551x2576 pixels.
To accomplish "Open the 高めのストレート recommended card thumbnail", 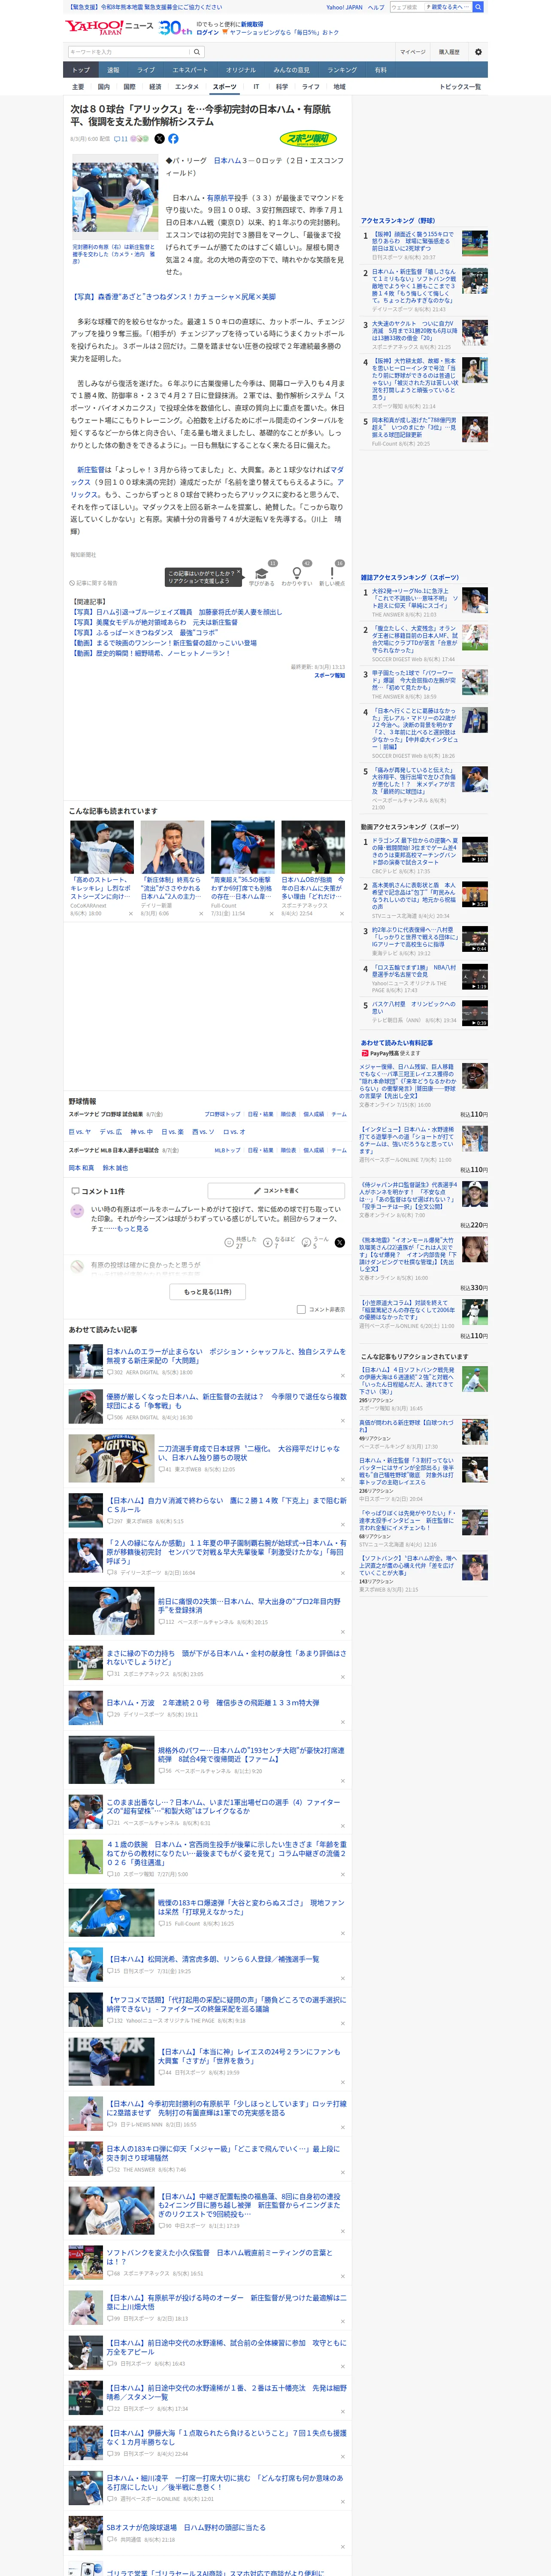I will [x=102, y=848].
